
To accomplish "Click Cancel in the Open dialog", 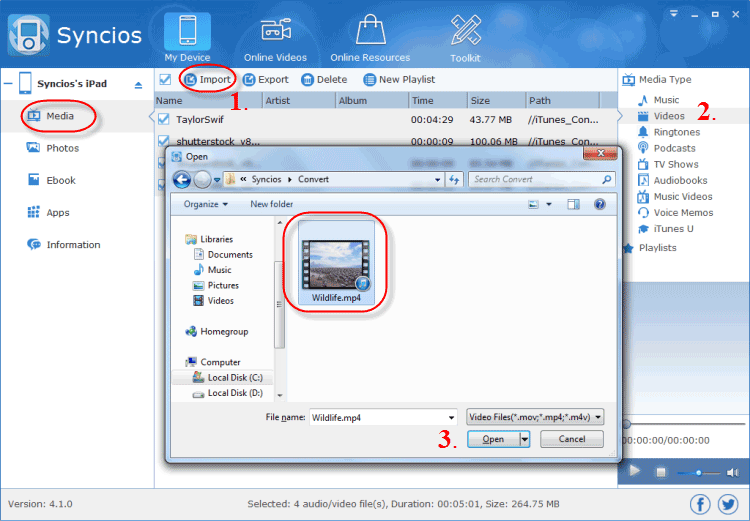I will point(572,439).
